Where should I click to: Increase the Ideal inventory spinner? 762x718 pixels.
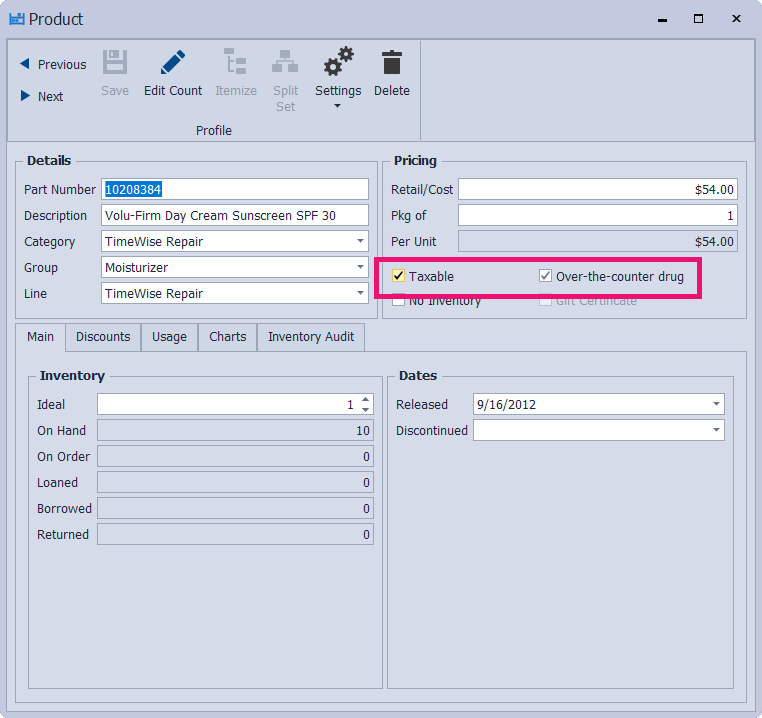pyautogui.click(x=365, y=399)
